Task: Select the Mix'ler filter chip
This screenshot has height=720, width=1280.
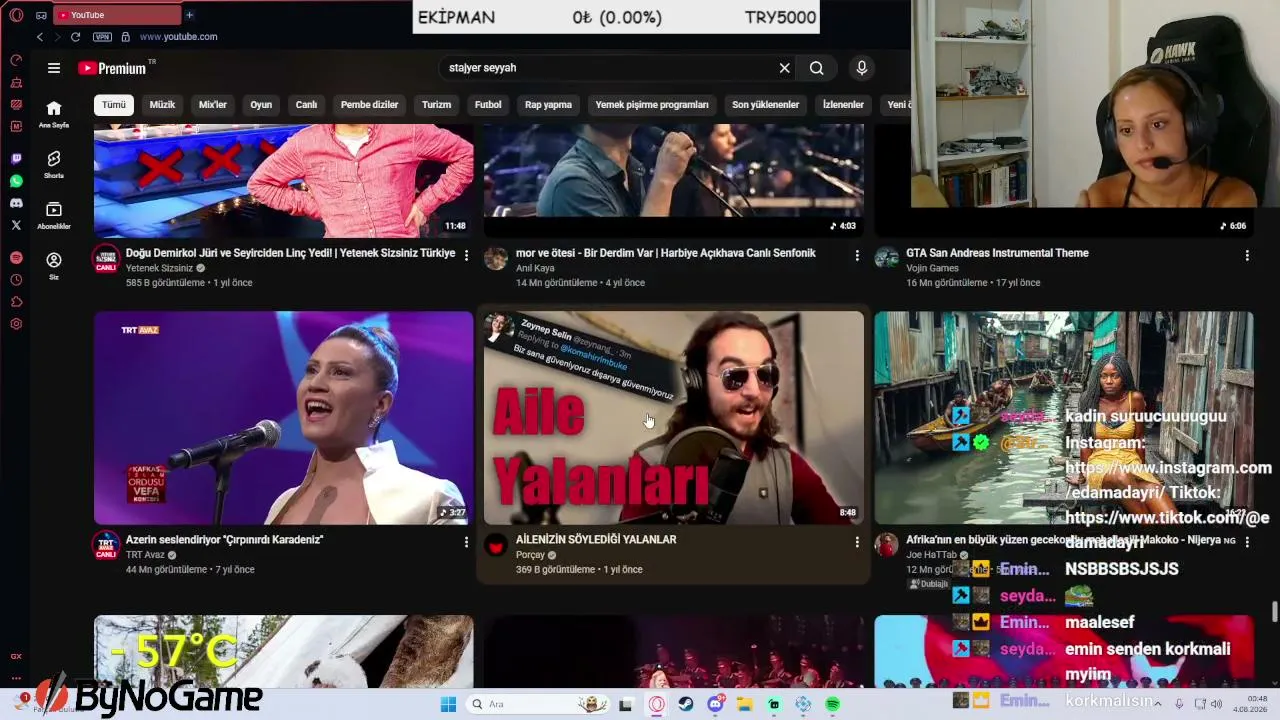Action: click(x=213, y=104)
